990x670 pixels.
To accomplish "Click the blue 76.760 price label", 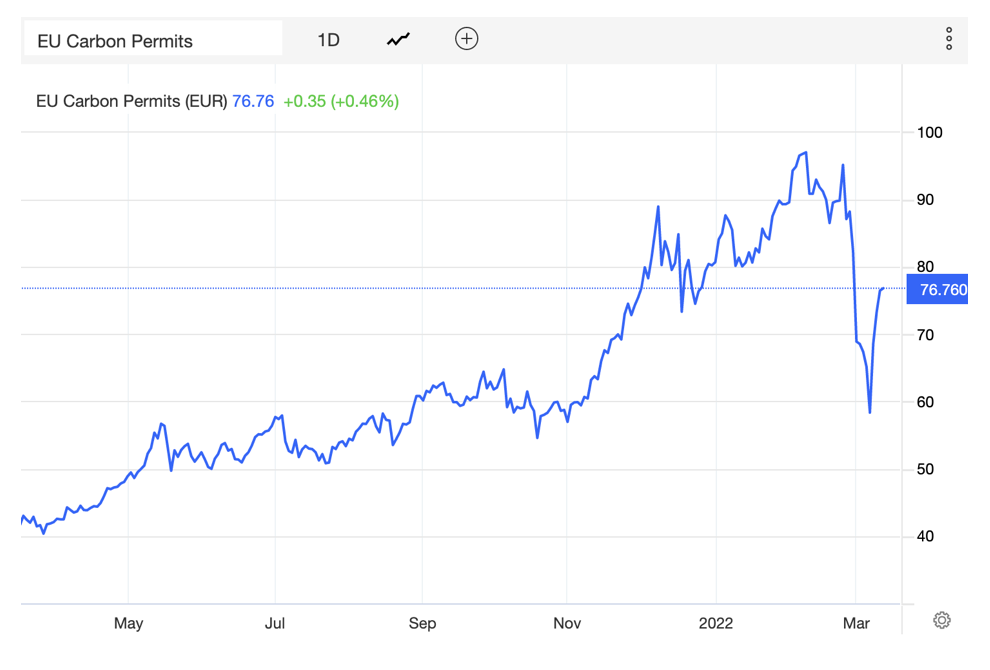I will pos(942,290).
